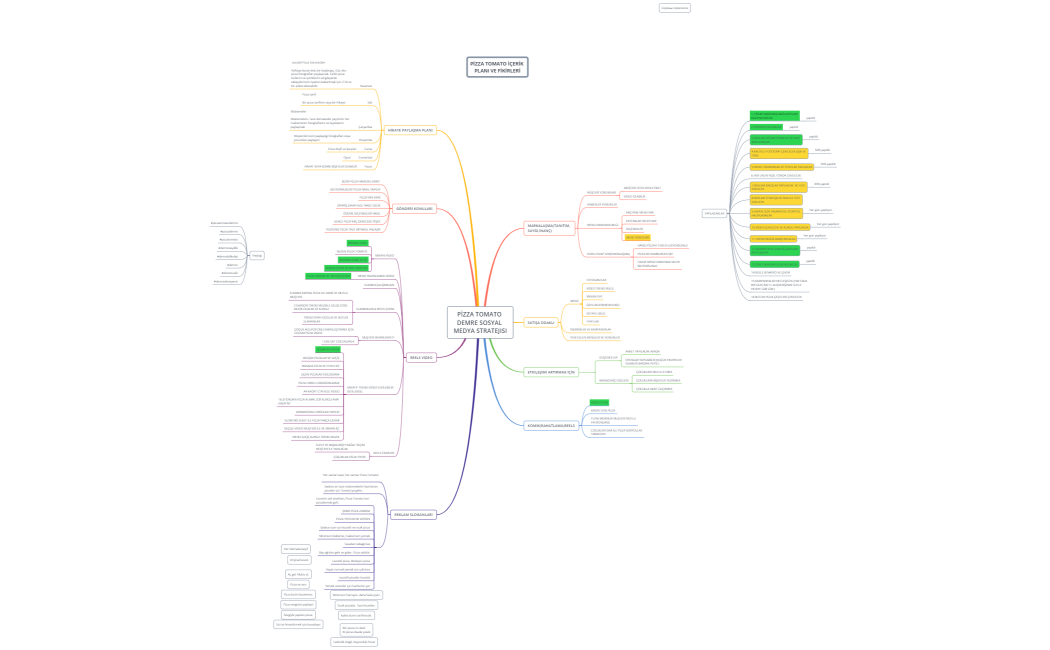Select the Pazartesi subtopic in the story plan
The width and height of the screenshot is (1050, 650).
coord(366,86)
